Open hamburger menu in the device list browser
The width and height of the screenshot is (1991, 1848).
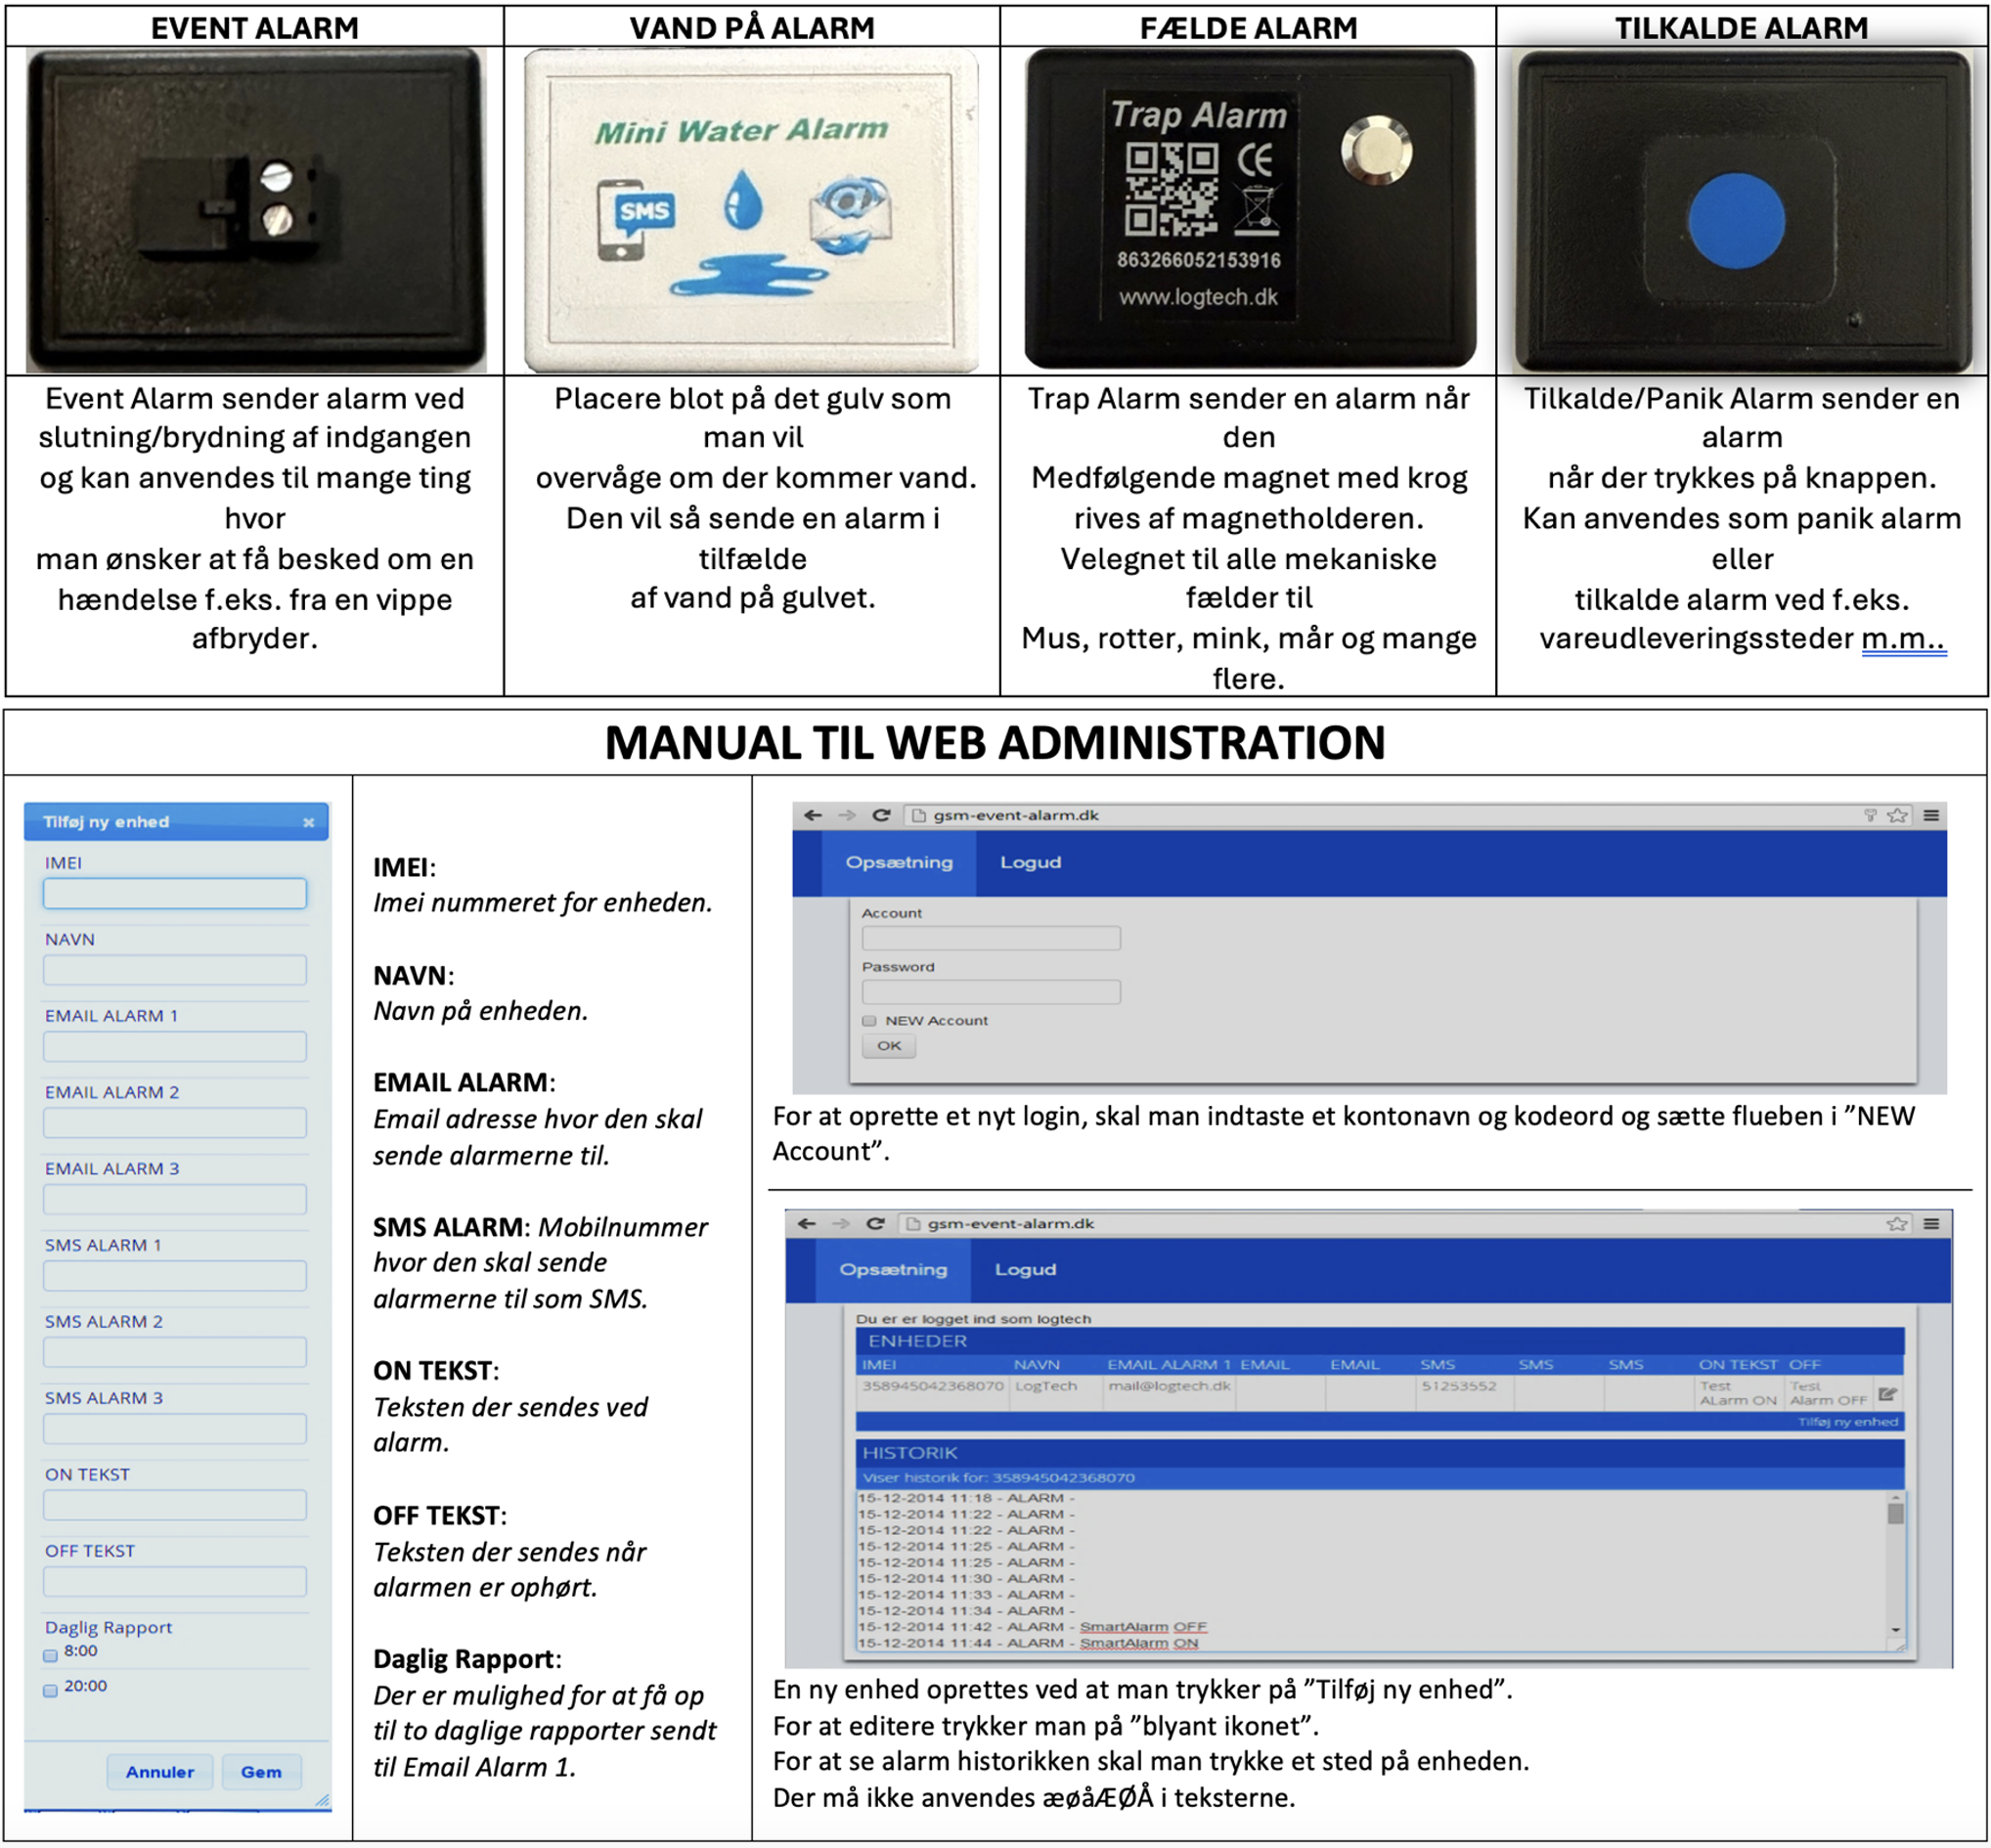click(1931, 1223)
